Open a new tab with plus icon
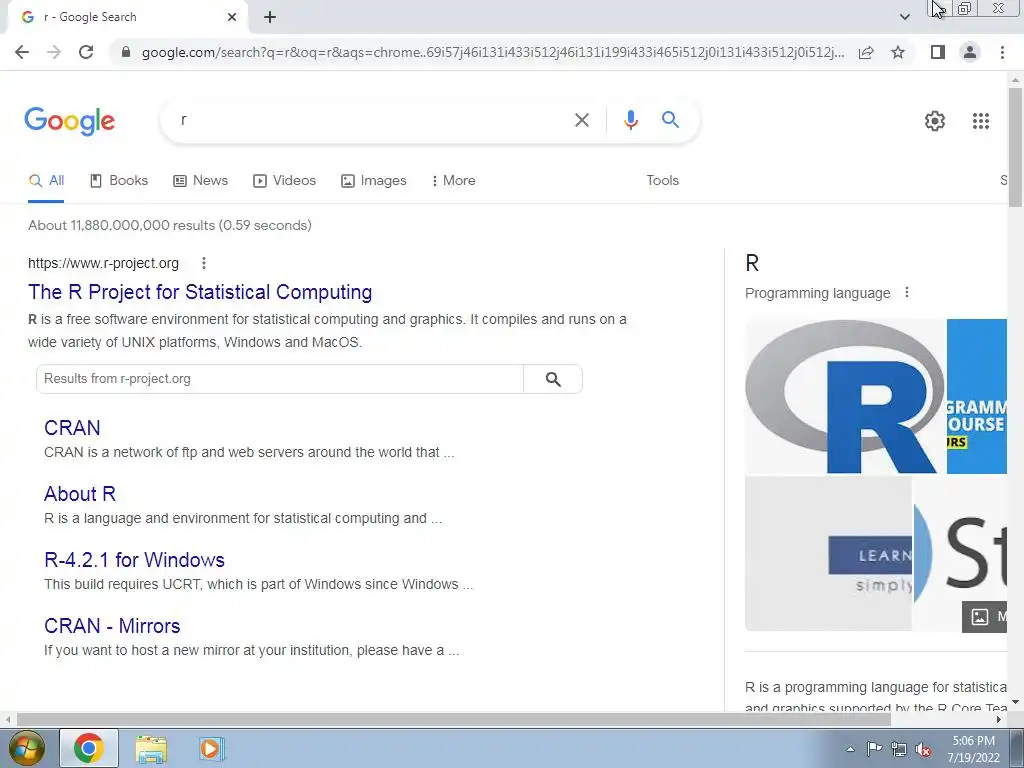1024x768 pixels. pyautogui.click(x=270, y=18)
